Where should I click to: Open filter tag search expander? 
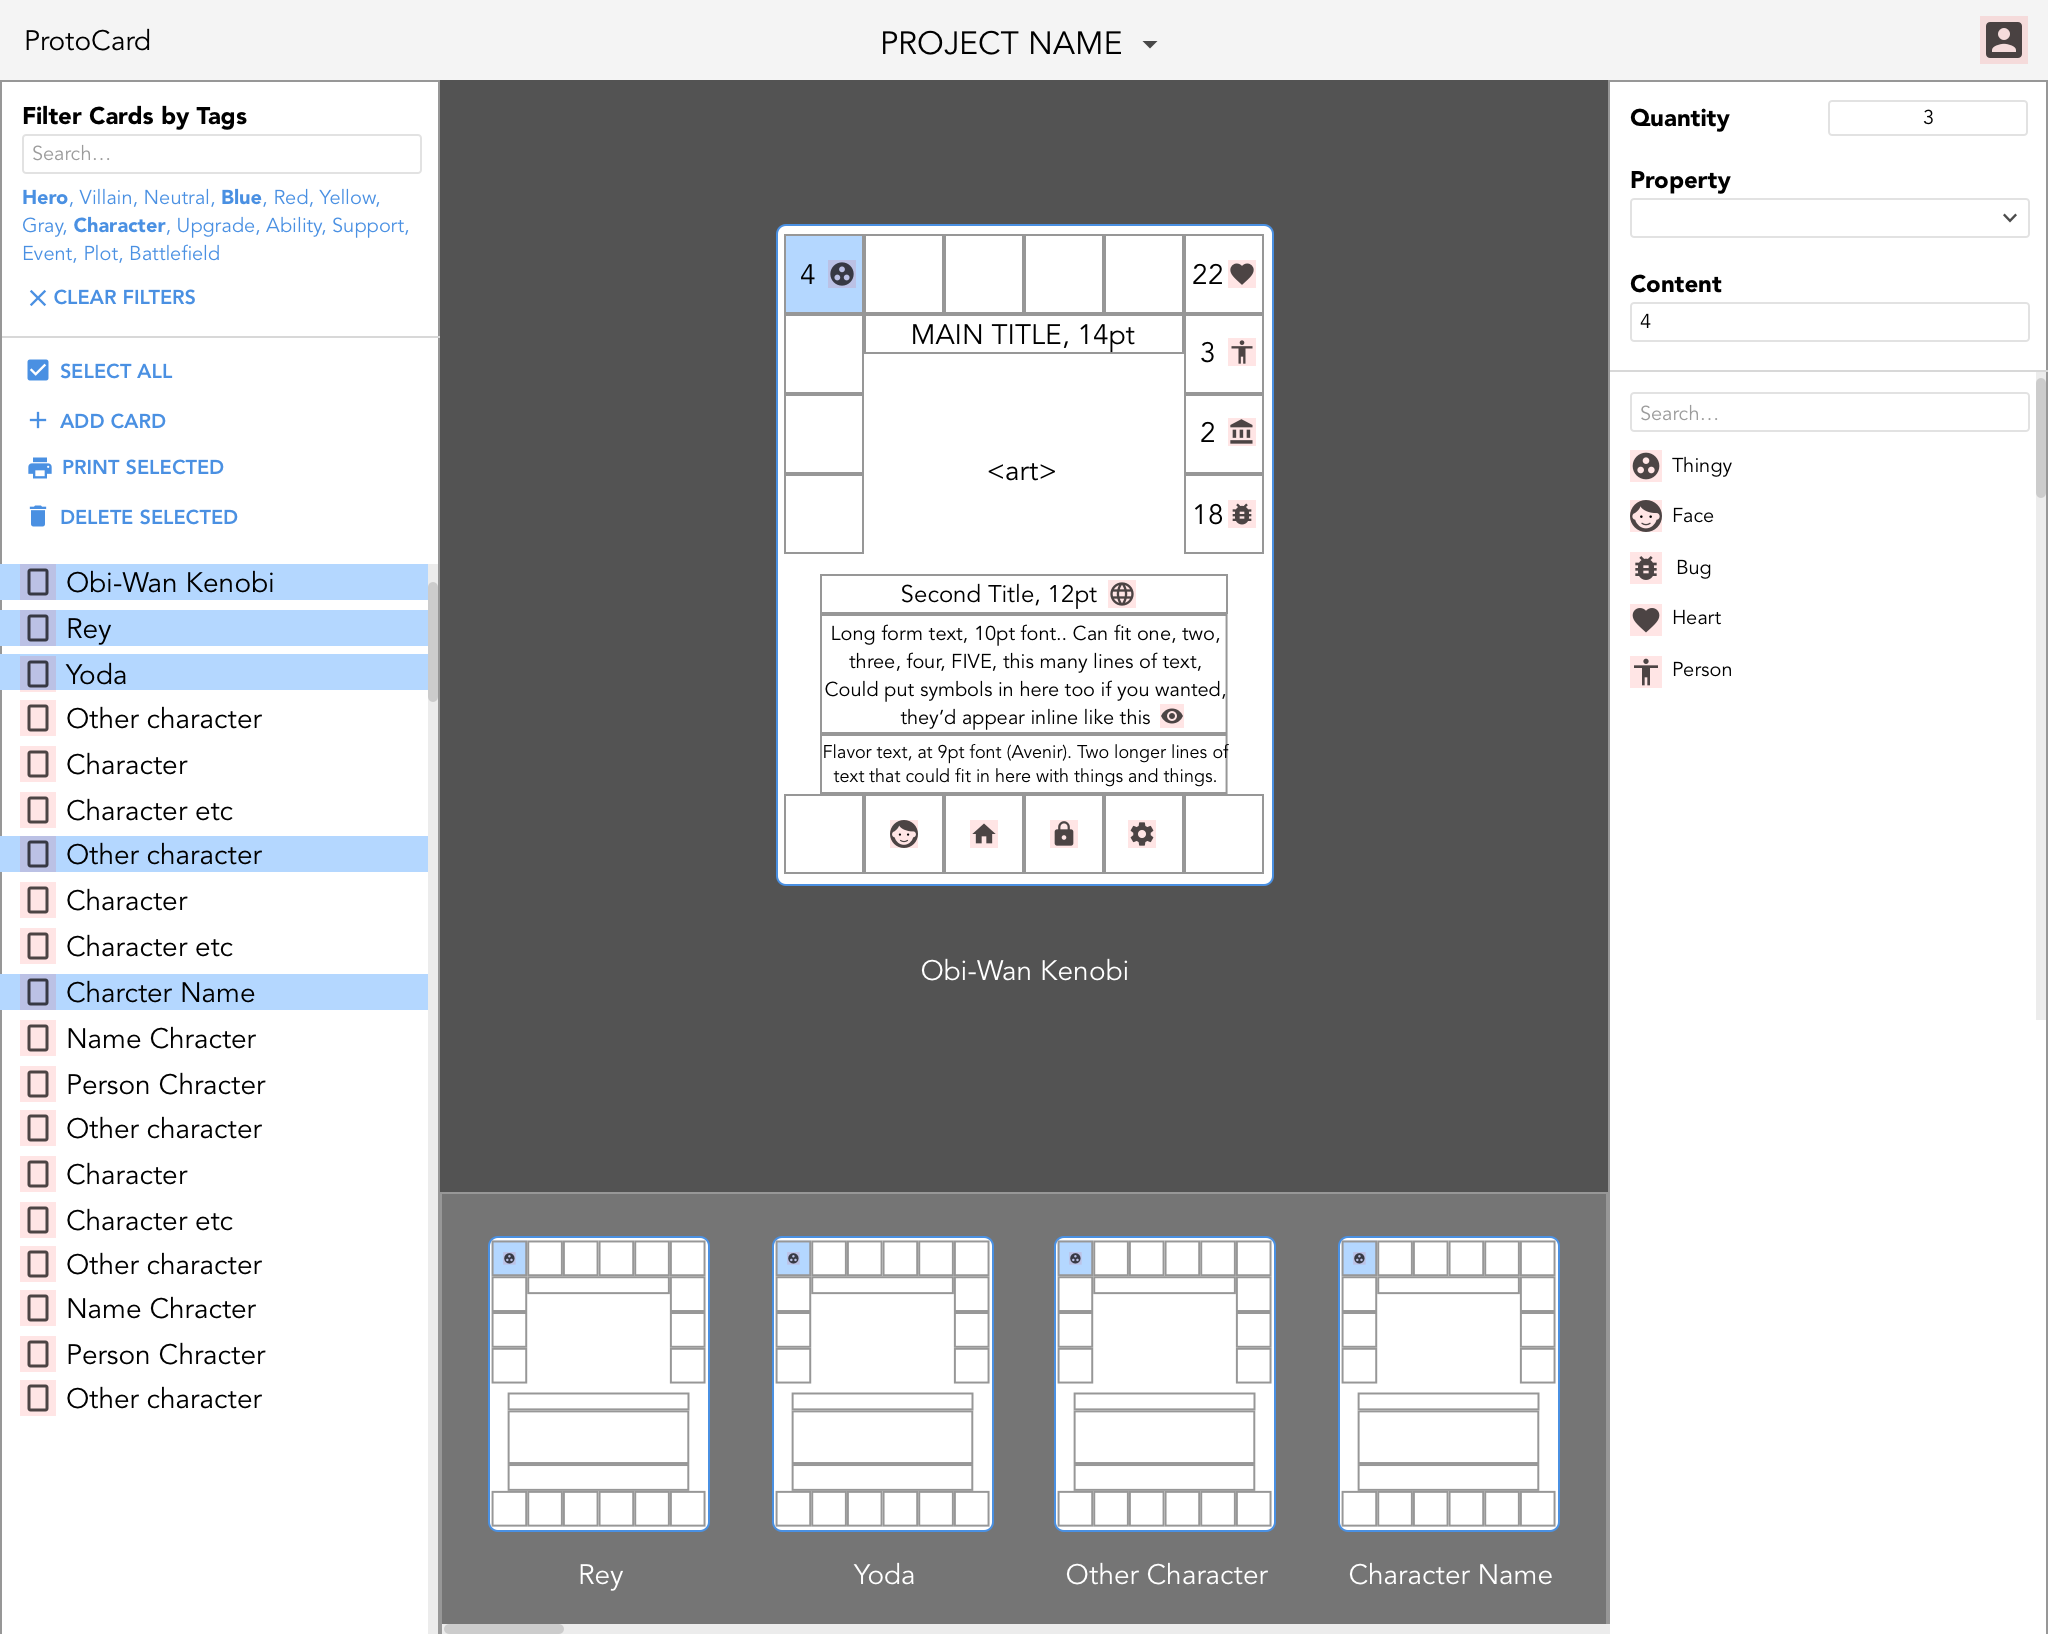222,153
